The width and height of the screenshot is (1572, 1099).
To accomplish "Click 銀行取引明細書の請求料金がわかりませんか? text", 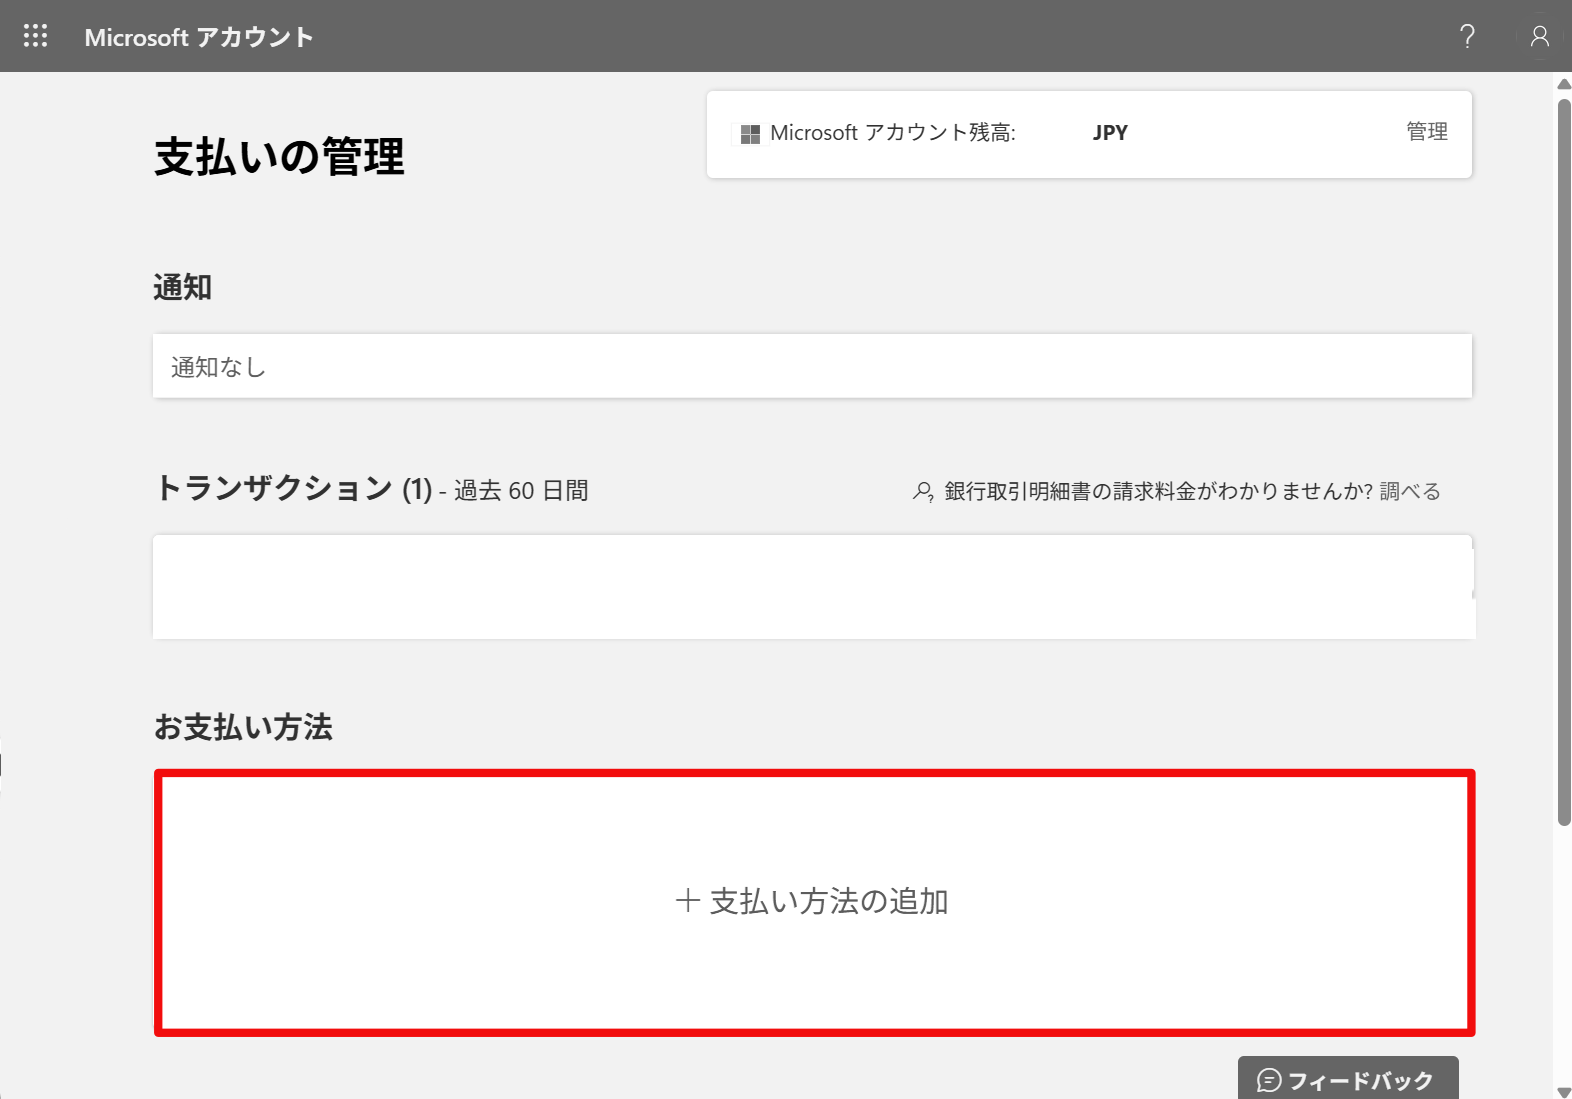I will click(1158, 491).
